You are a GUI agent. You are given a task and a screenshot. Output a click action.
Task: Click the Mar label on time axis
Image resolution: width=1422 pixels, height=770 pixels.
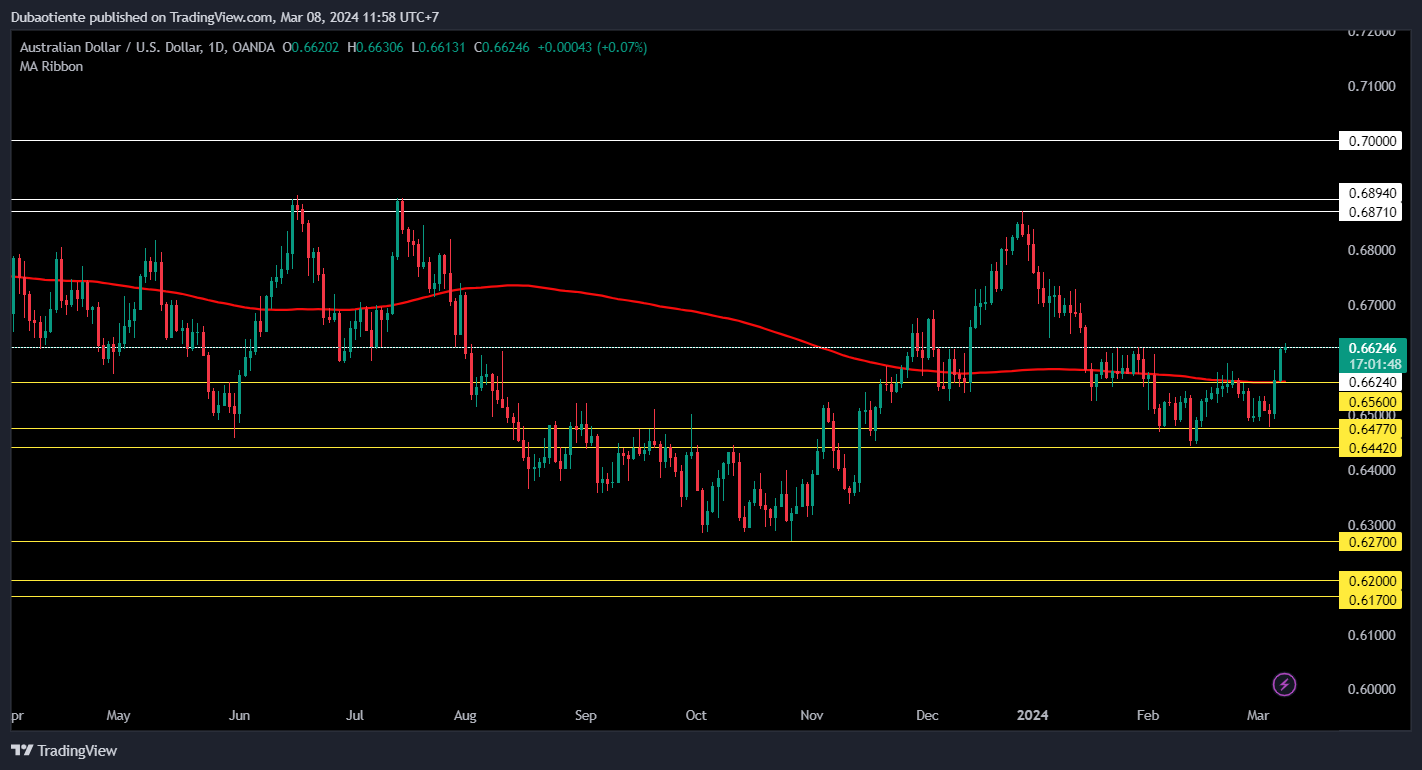tap(1258, 716)
